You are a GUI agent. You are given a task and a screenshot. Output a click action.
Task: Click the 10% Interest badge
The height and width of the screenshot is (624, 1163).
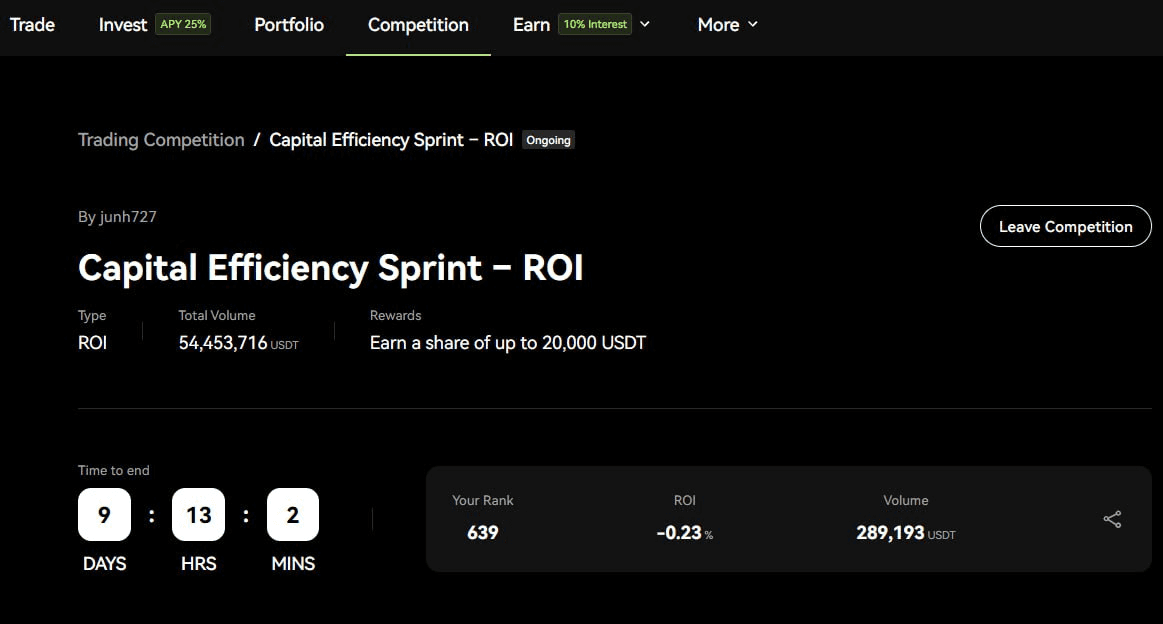[594, 24]
